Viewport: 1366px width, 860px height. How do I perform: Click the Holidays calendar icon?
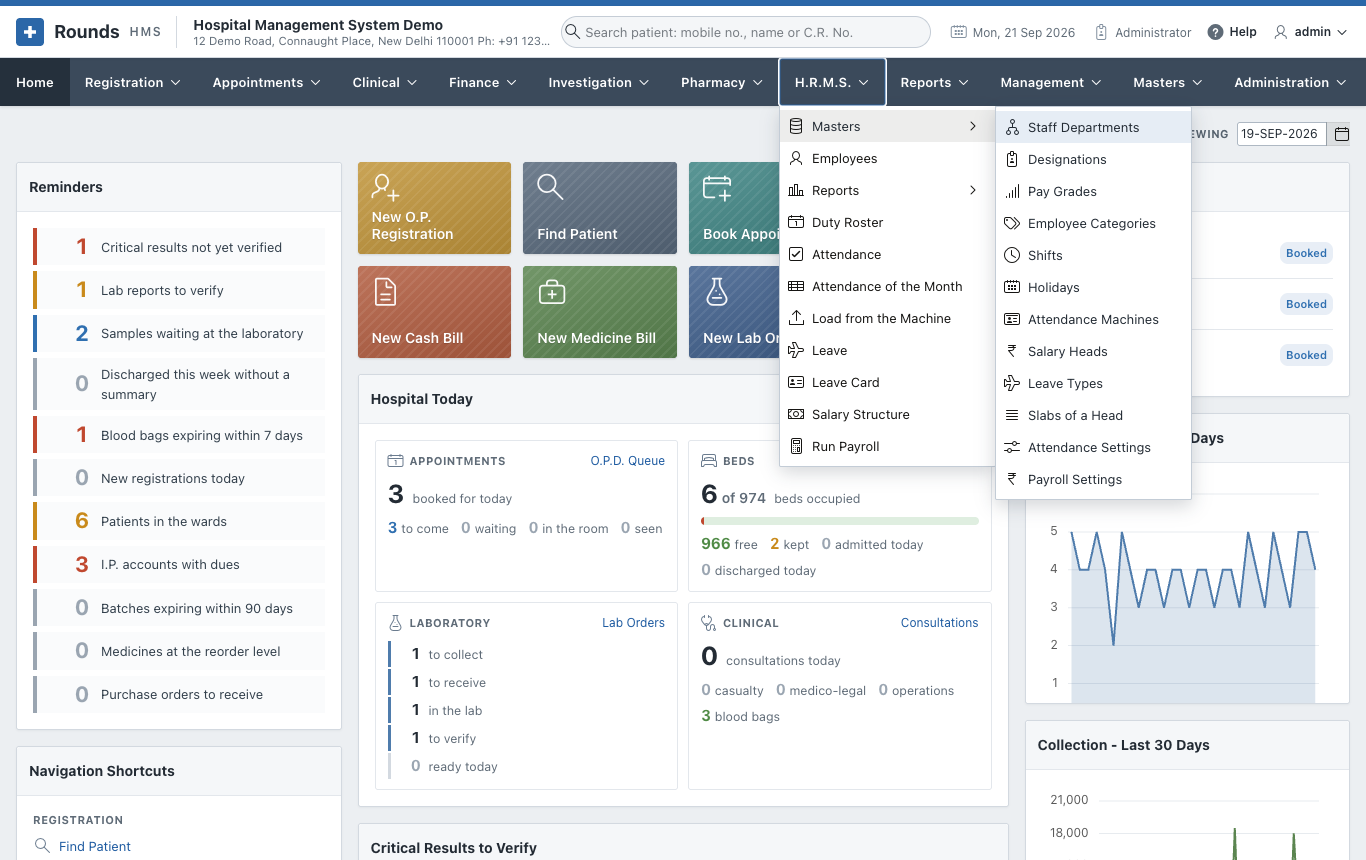pyautogui.click(x=1012, y=287)
